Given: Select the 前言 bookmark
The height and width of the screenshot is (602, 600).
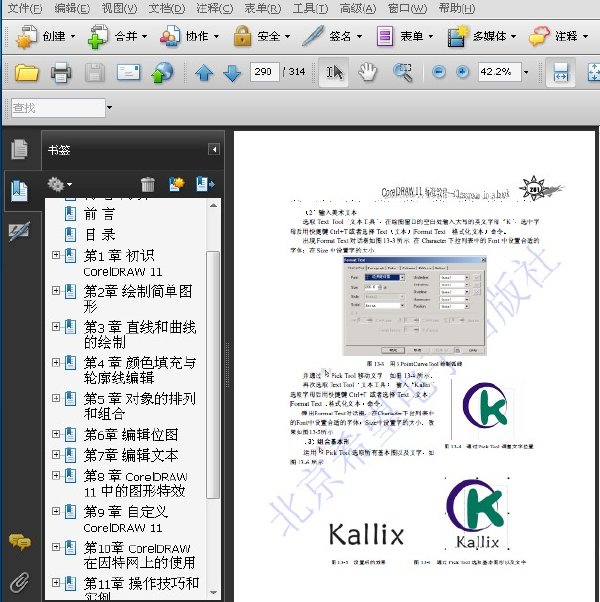Looking at the screenshot, I should [99, 214].
